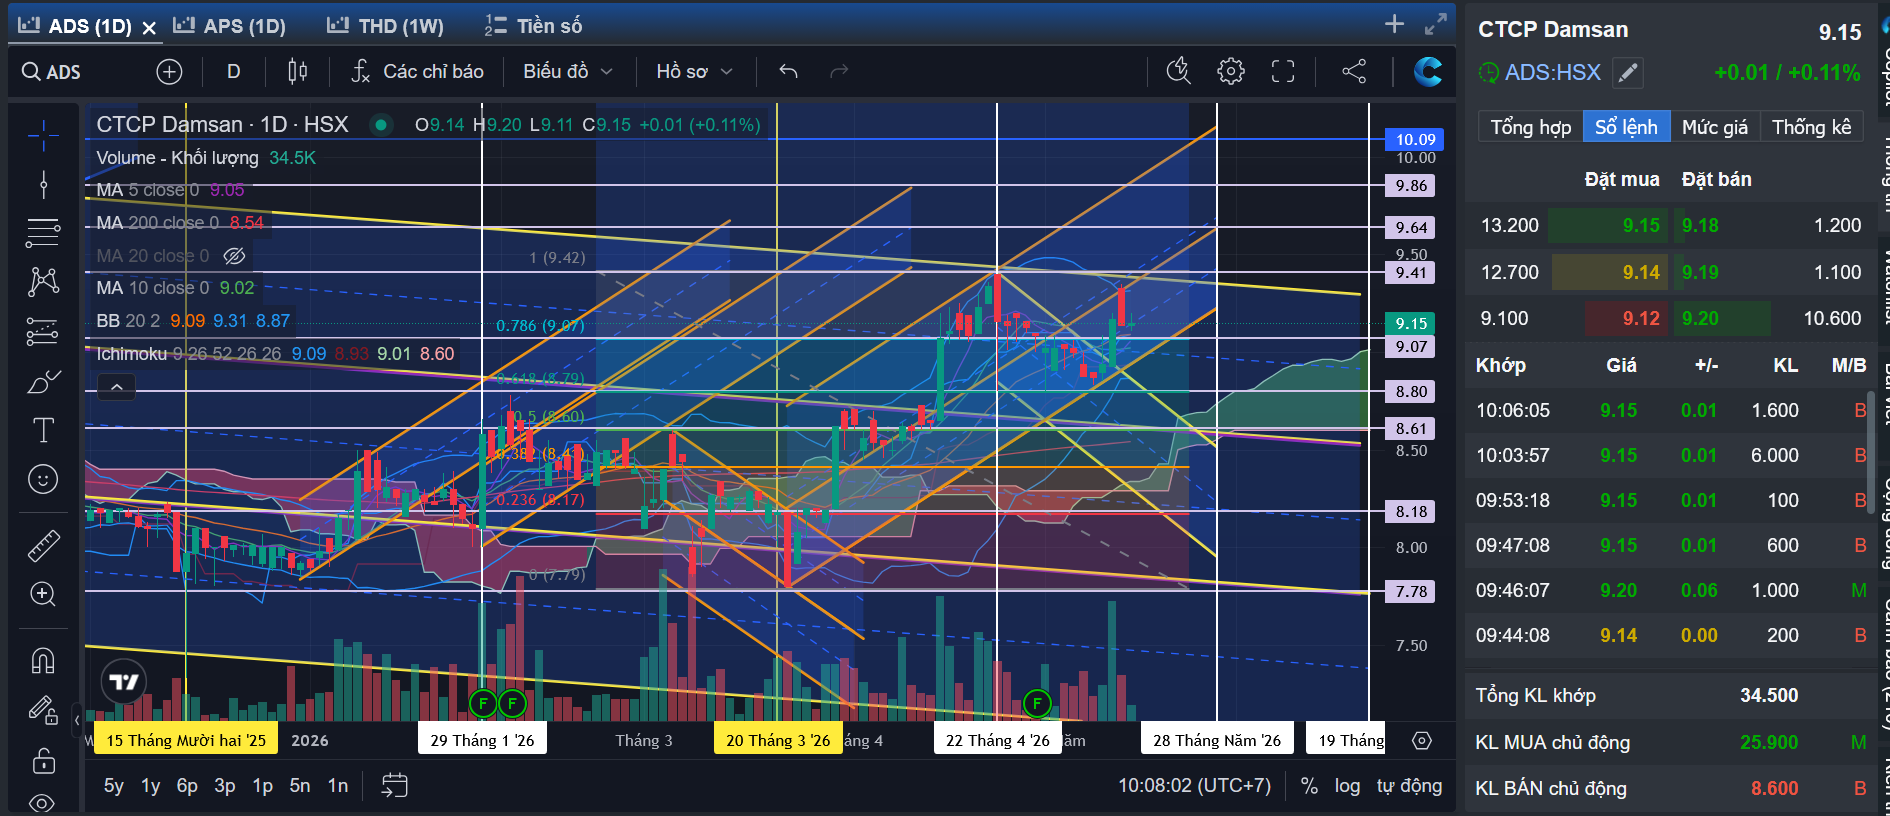Open the Hồ sơ dropdown
Screen dimensions: 1890x816
point(694,72)
